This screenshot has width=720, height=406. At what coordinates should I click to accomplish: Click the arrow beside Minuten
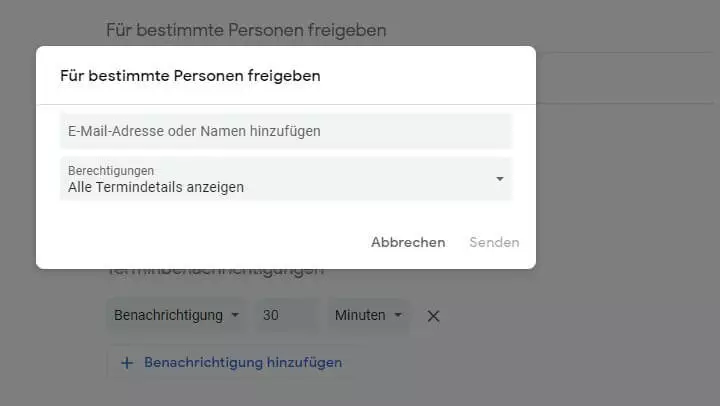pyautogui.click(x=398, y=315)
